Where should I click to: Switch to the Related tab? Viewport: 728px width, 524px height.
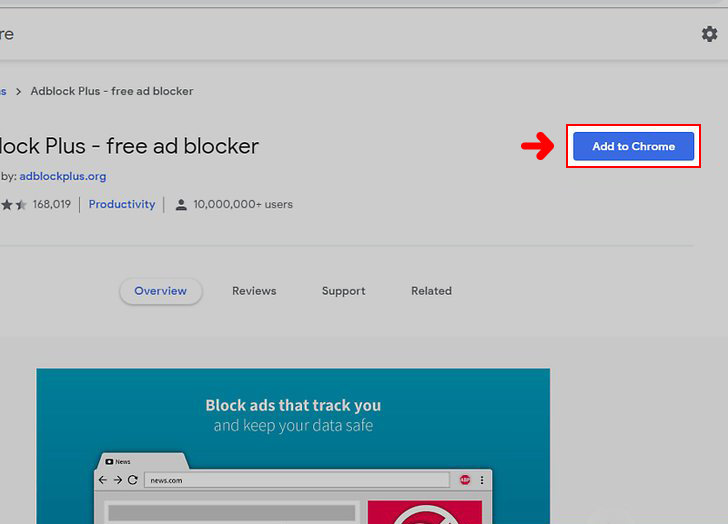point(431,291)
